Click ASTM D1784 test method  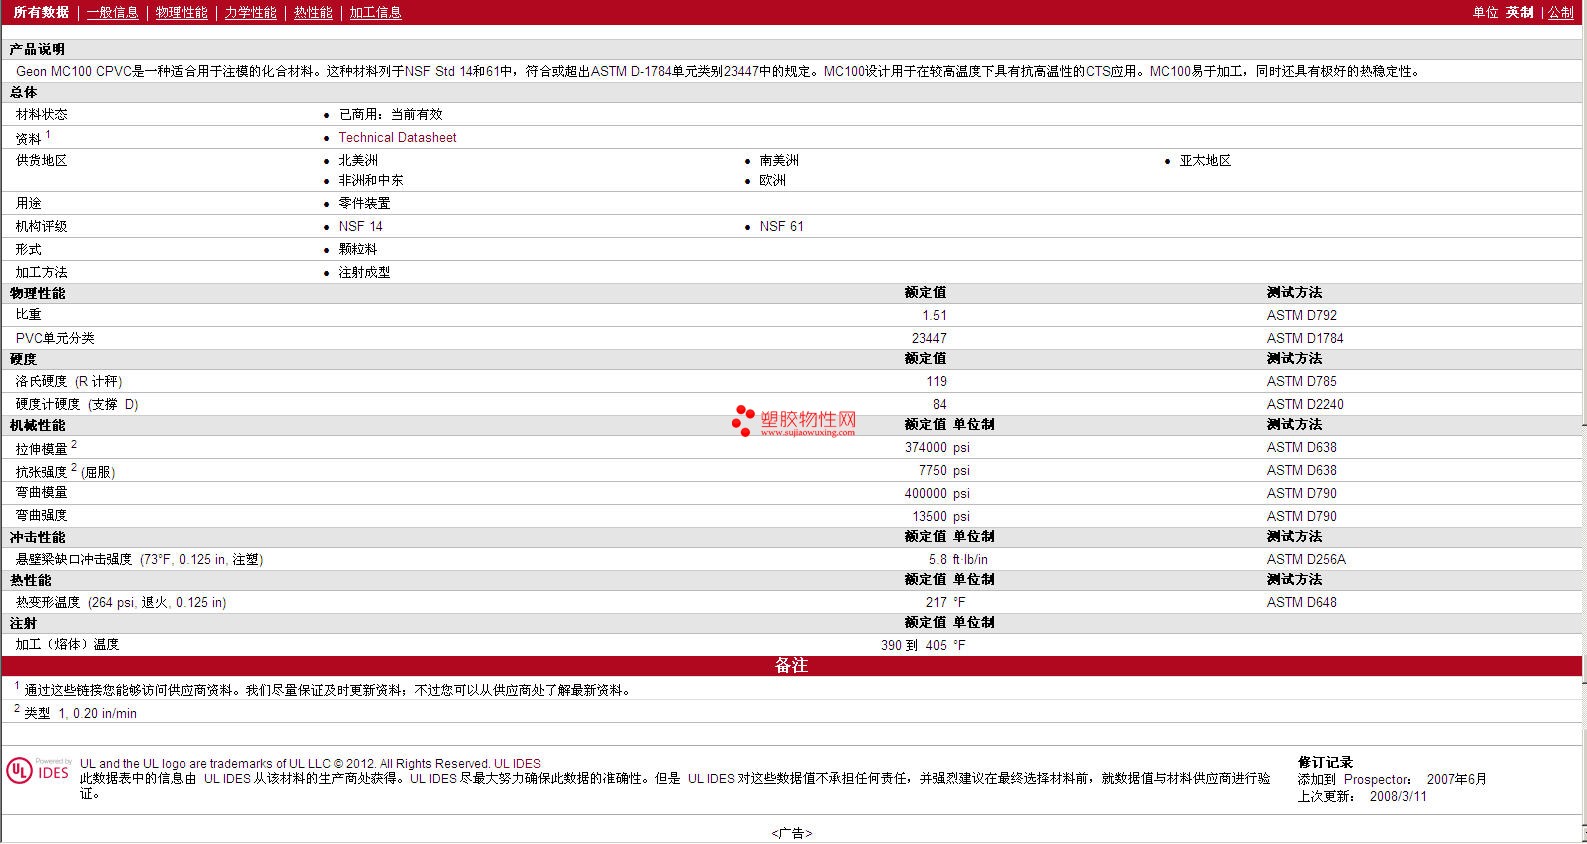[1305, 339]
